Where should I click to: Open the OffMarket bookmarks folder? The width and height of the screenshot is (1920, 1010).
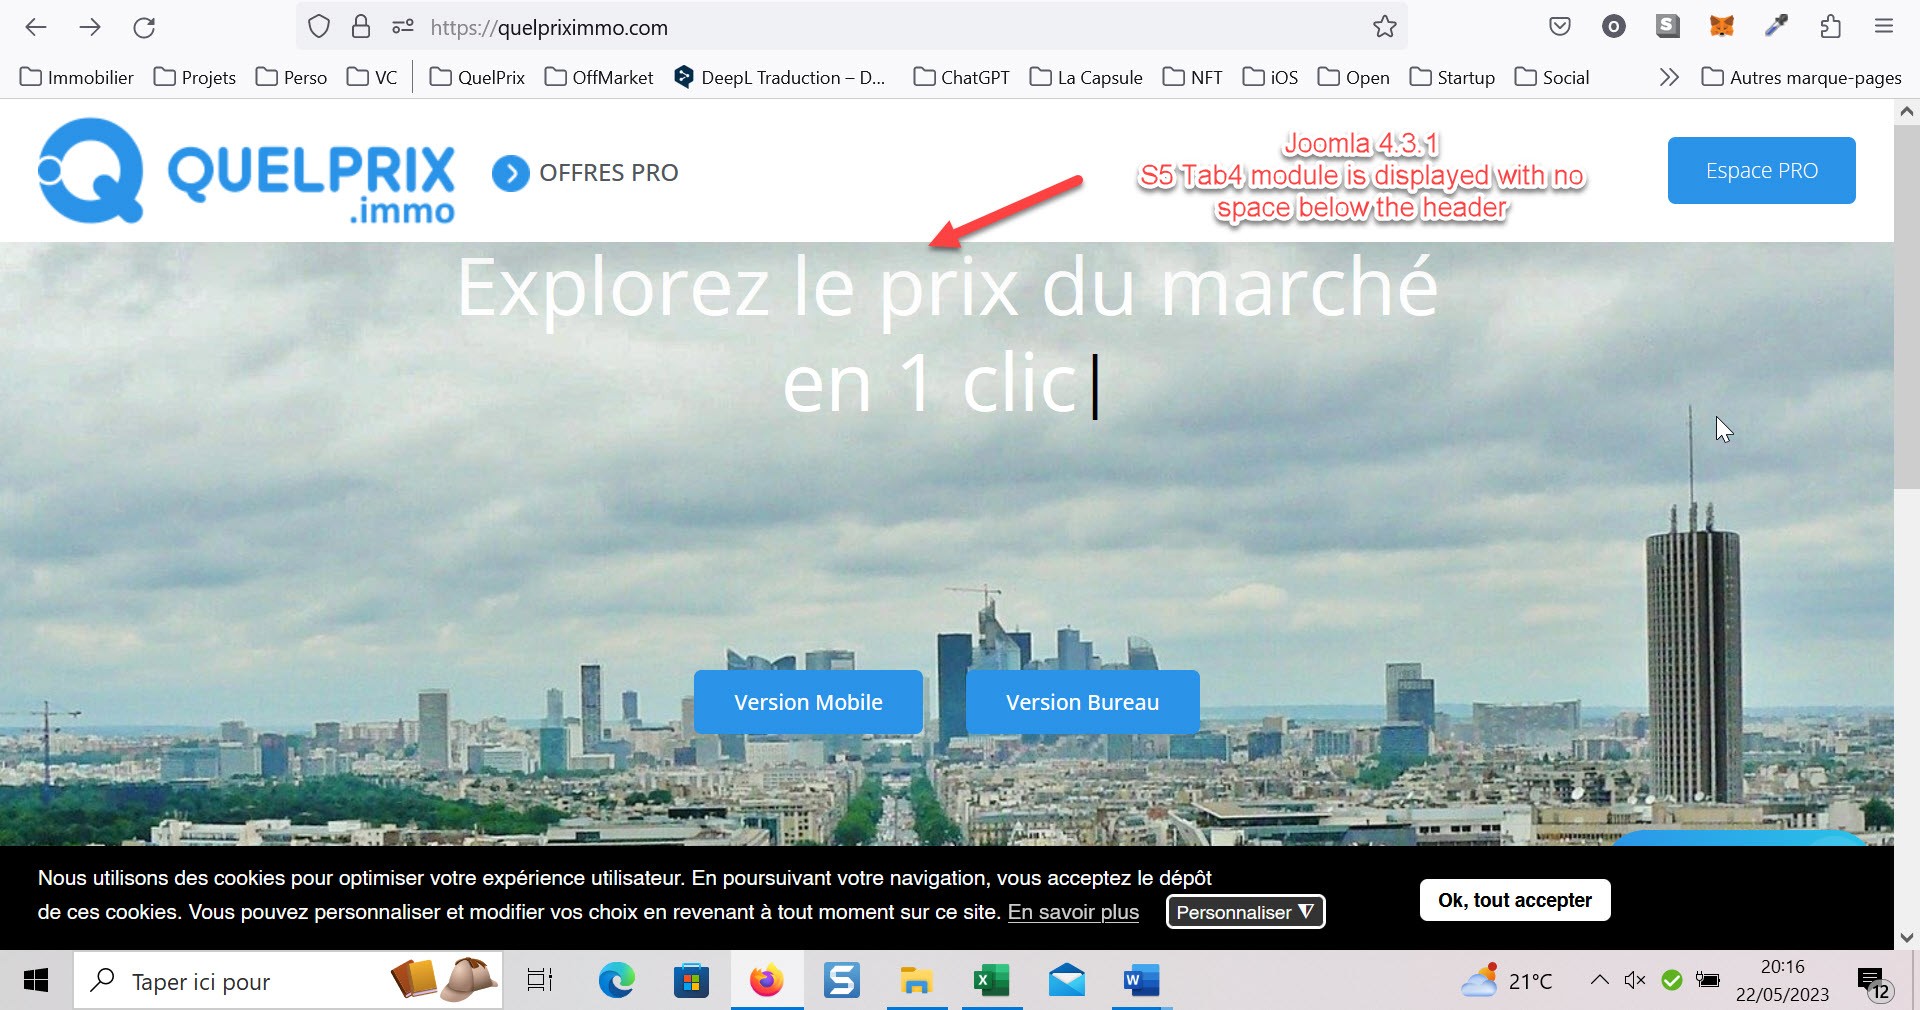point(599,77)
